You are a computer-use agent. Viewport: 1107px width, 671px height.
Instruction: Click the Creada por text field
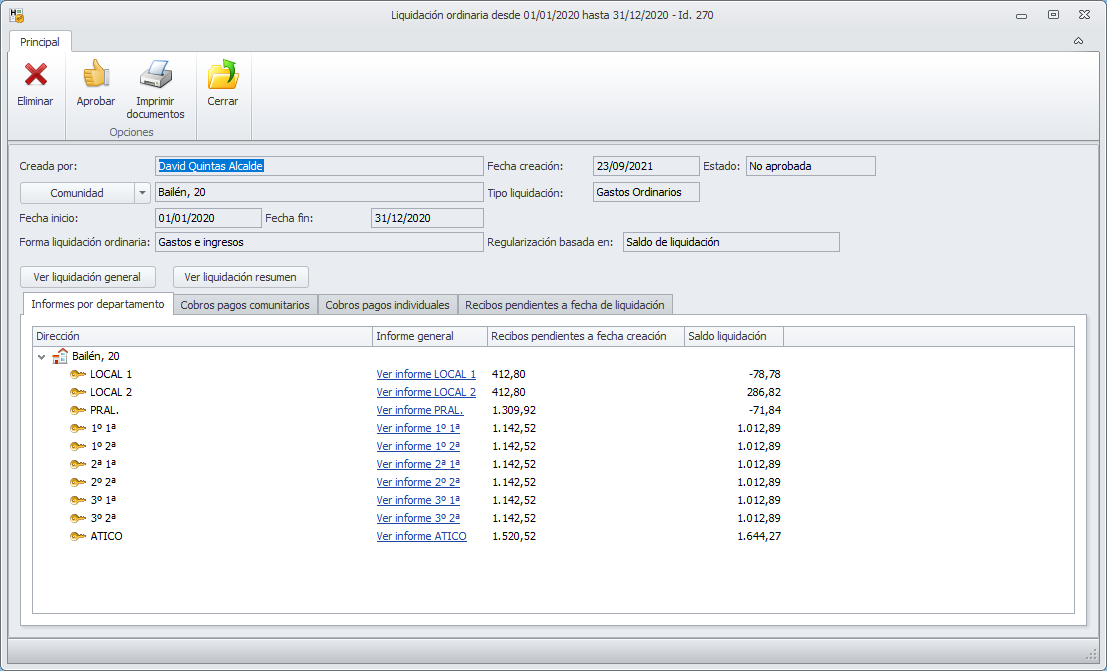tap(319, 166)
